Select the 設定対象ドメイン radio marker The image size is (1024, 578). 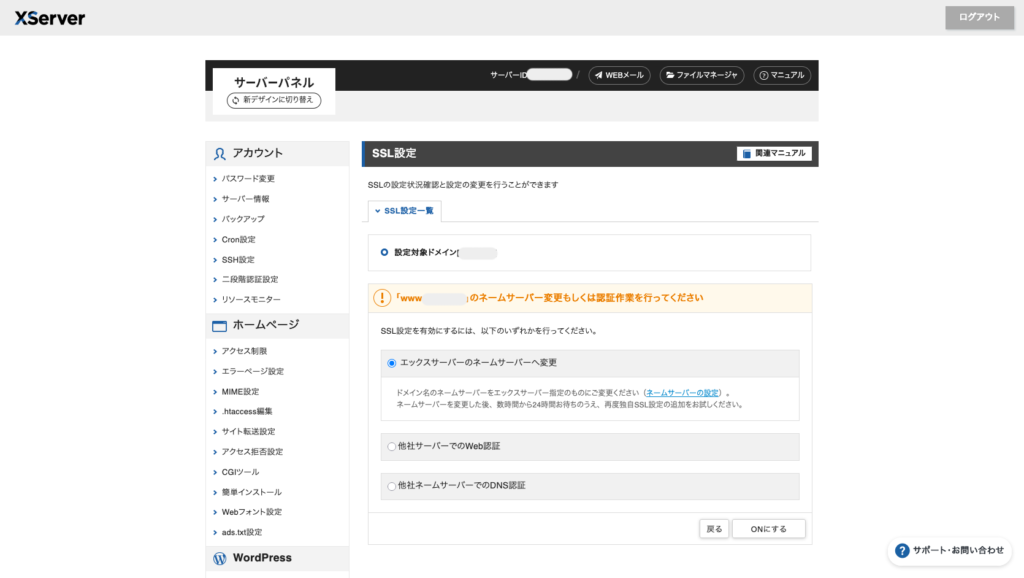384,252
